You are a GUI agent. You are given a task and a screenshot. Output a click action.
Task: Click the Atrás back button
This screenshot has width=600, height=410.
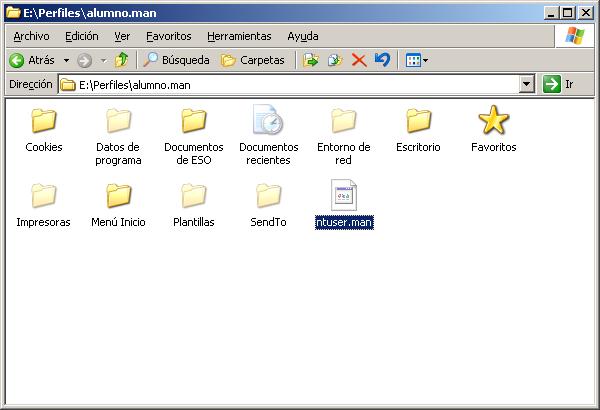[32, 60]
